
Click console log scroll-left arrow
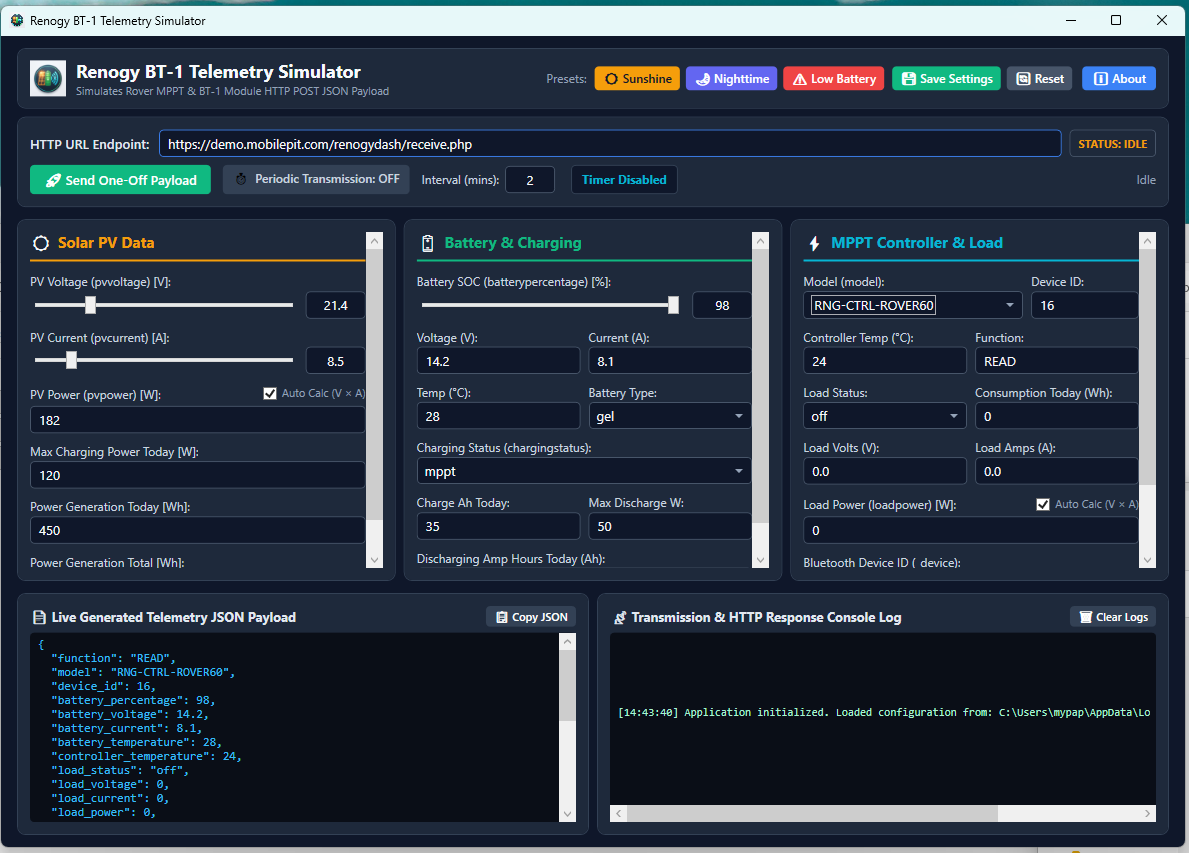point(619,813)
